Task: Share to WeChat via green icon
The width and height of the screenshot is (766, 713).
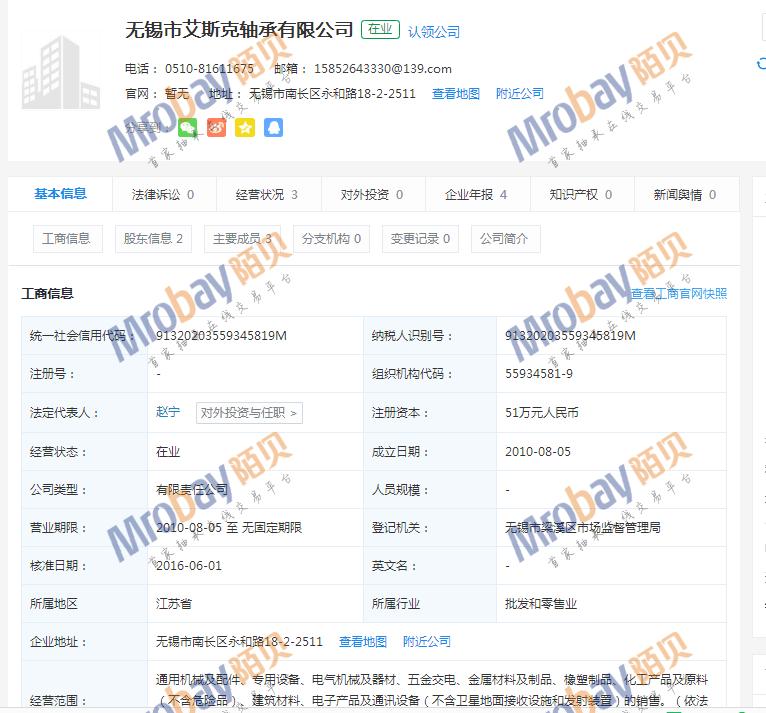Action: (x=188, y=127)
